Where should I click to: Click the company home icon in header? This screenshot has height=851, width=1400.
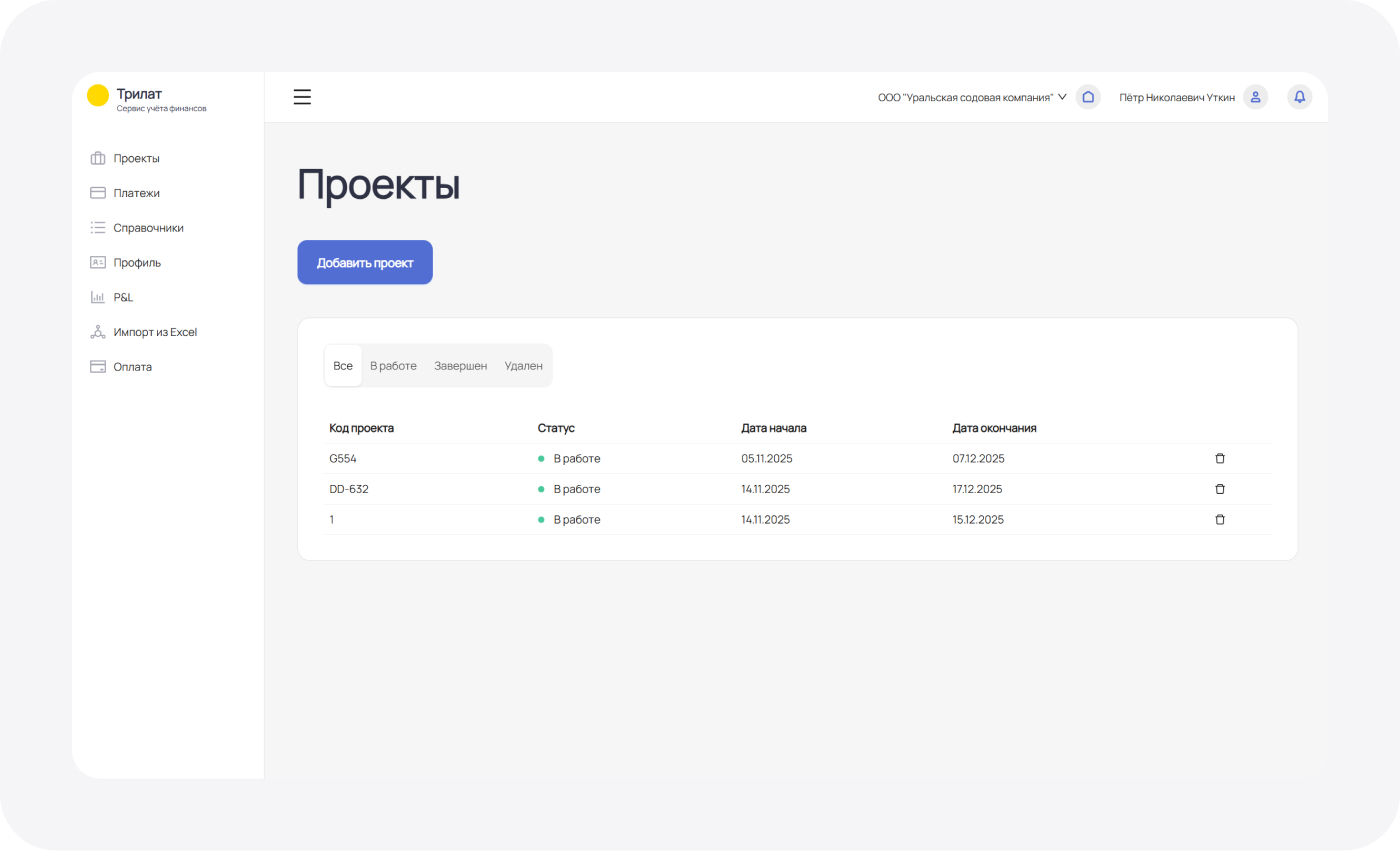1088,97
